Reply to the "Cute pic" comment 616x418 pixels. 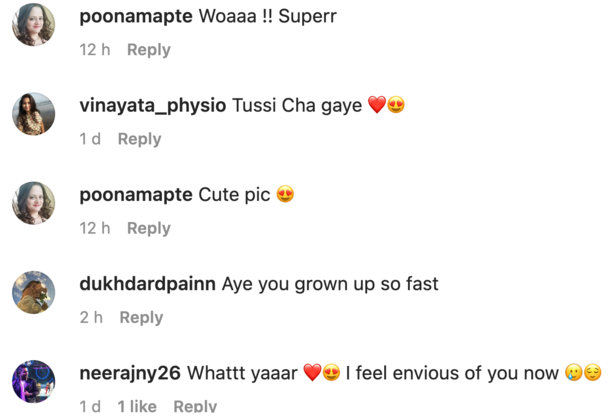click(148, 228)
